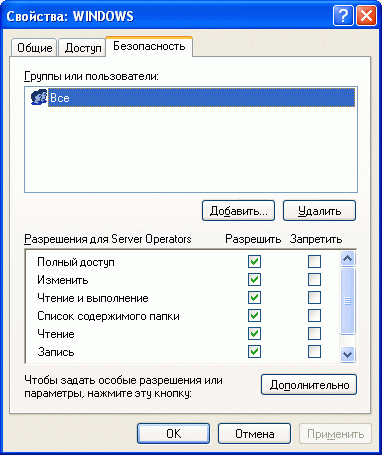Check deny Чтение checkbox
The height and width of the screenshot is (455, 382).
314,334
